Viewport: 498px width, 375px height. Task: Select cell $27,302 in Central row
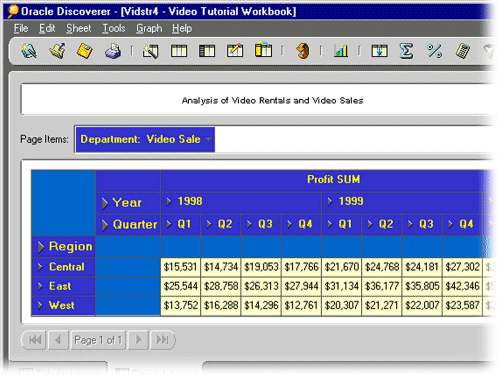(x=462, y=267)
